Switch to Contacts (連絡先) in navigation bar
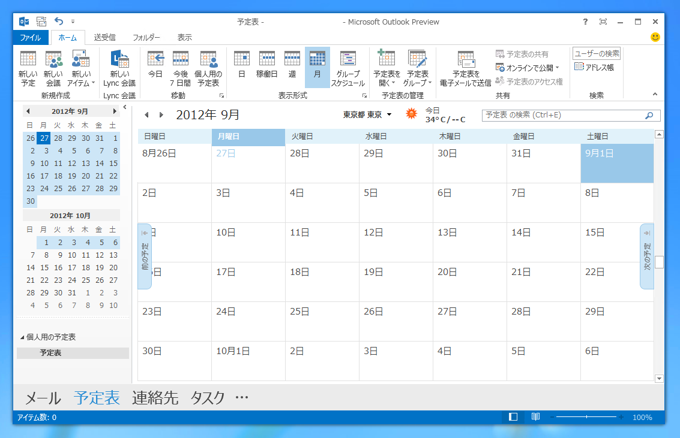This screenshot has width=680, height=438. click(x=155, y=398)
